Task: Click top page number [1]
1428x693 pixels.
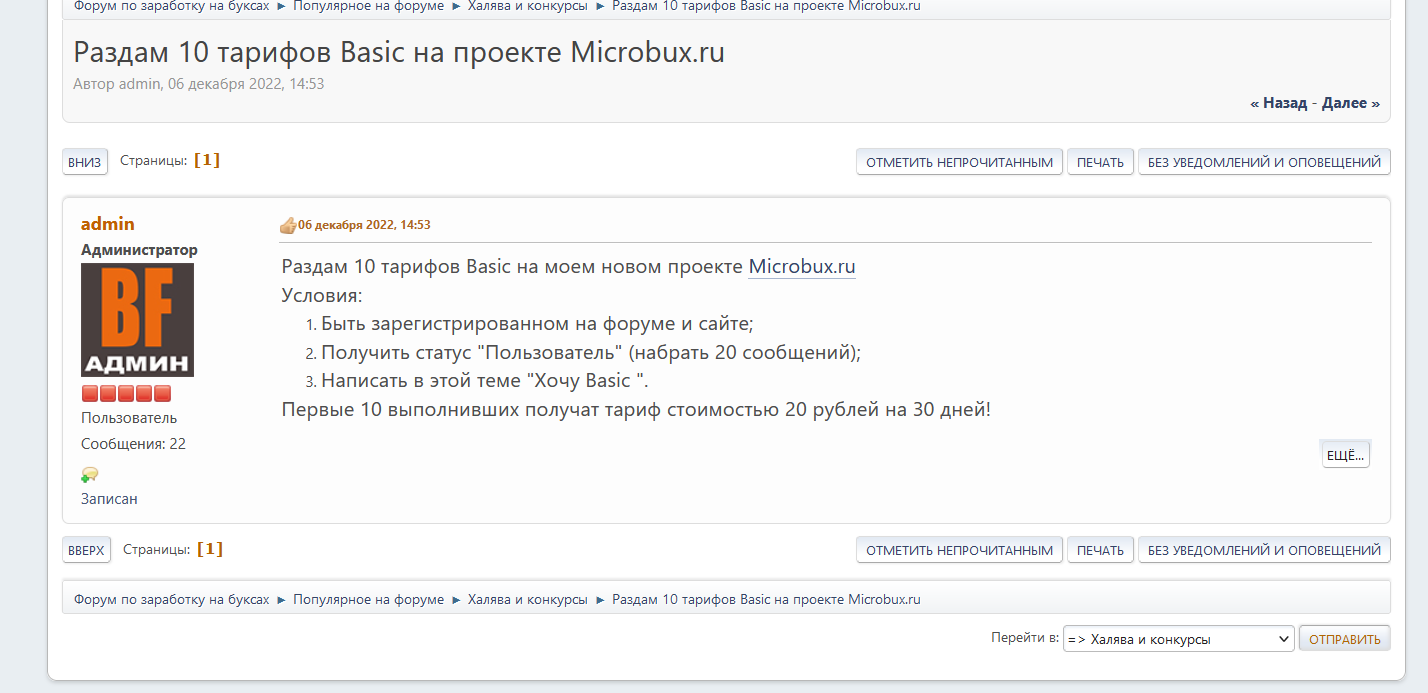Action: point(207,160)
